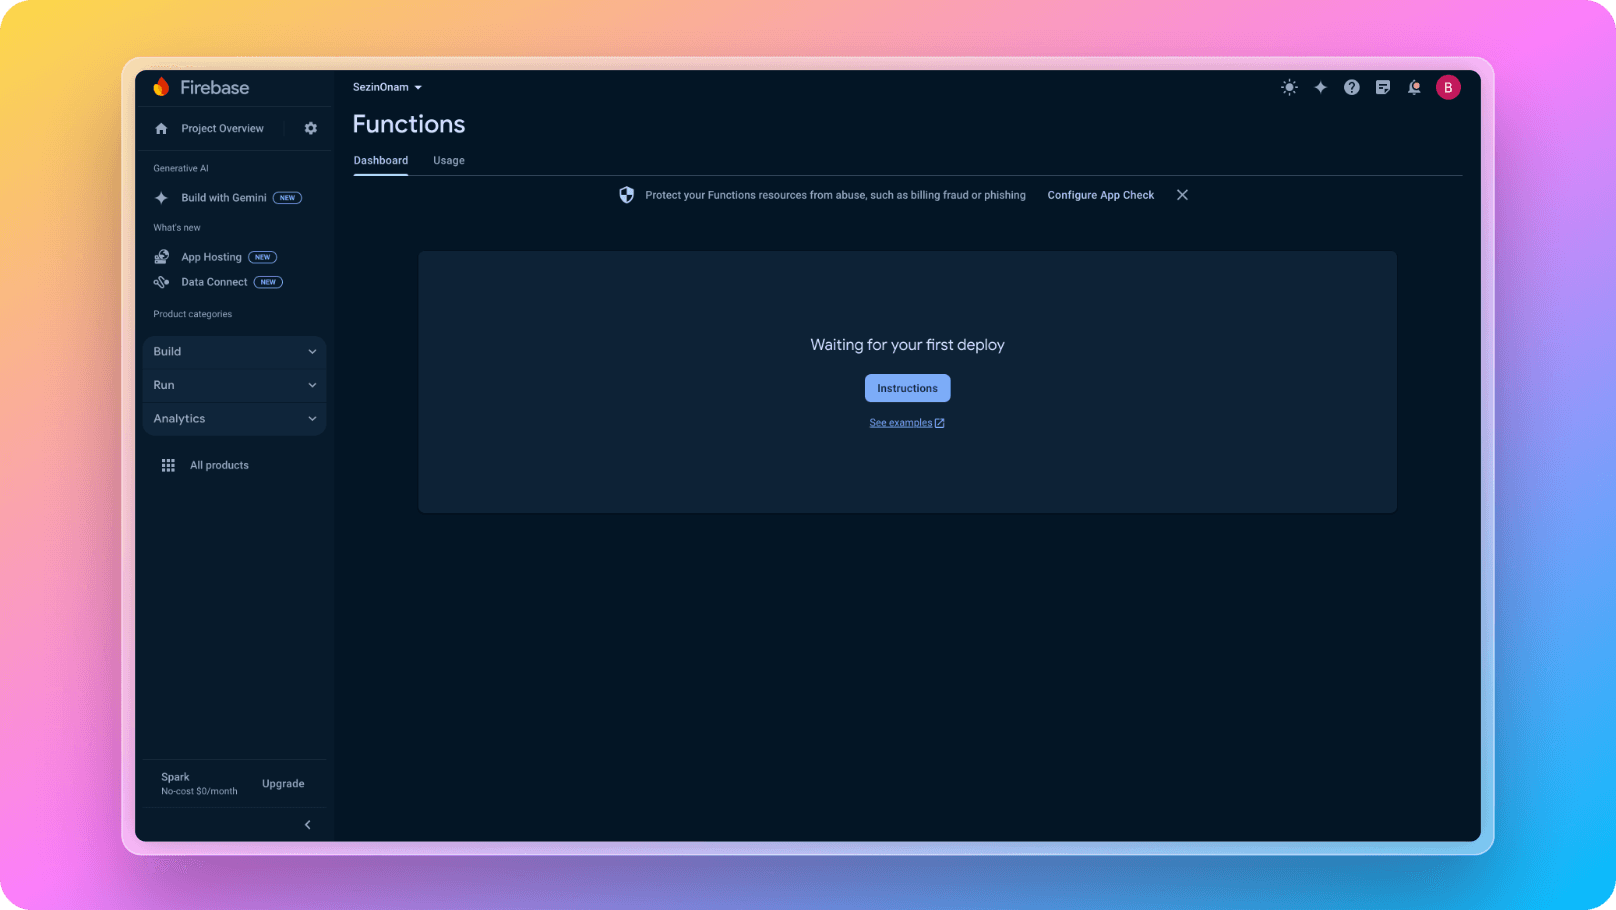Click the App Check shield icon
The width and height of the screenshot is (1616, 910).
626,195
